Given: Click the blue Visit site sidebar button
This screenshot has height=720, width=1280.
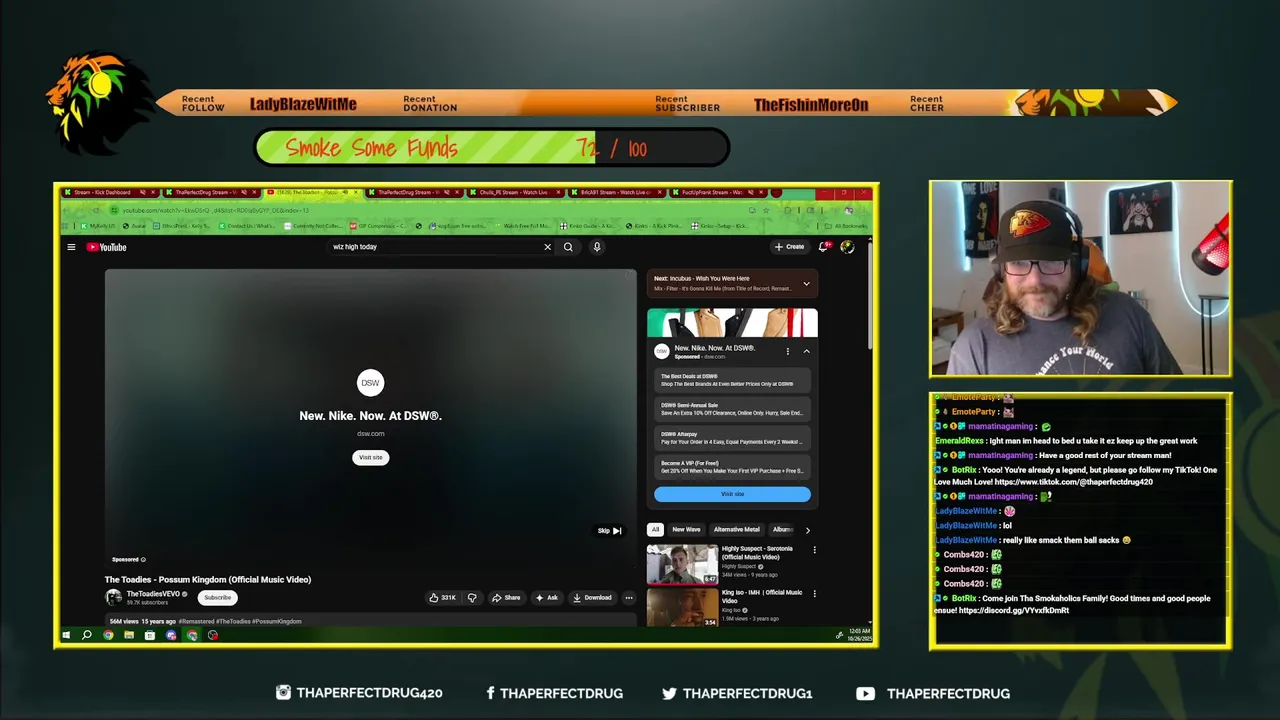Looking at the screenshot, I should [x=732, y=494].
